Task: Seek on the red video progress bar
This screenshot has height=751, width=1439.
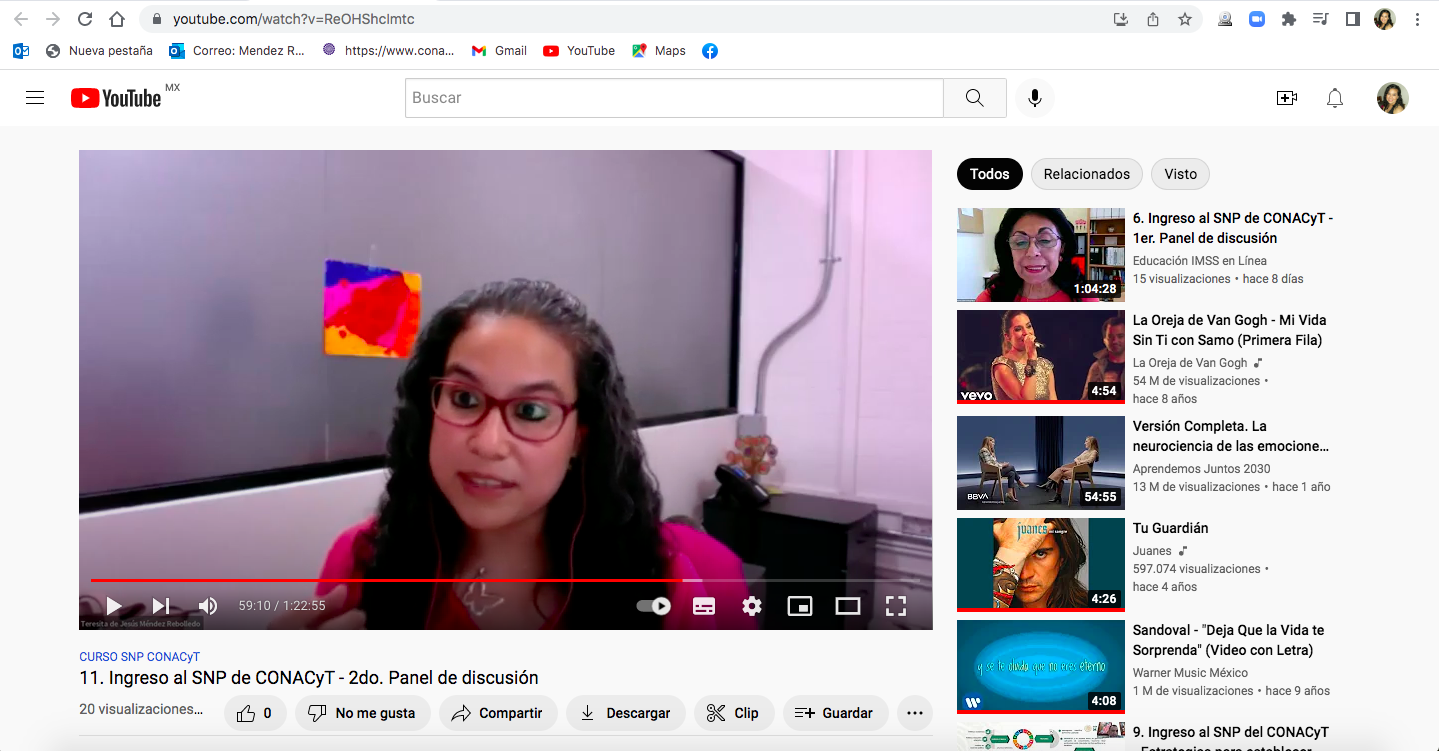Action: [506, 580]
